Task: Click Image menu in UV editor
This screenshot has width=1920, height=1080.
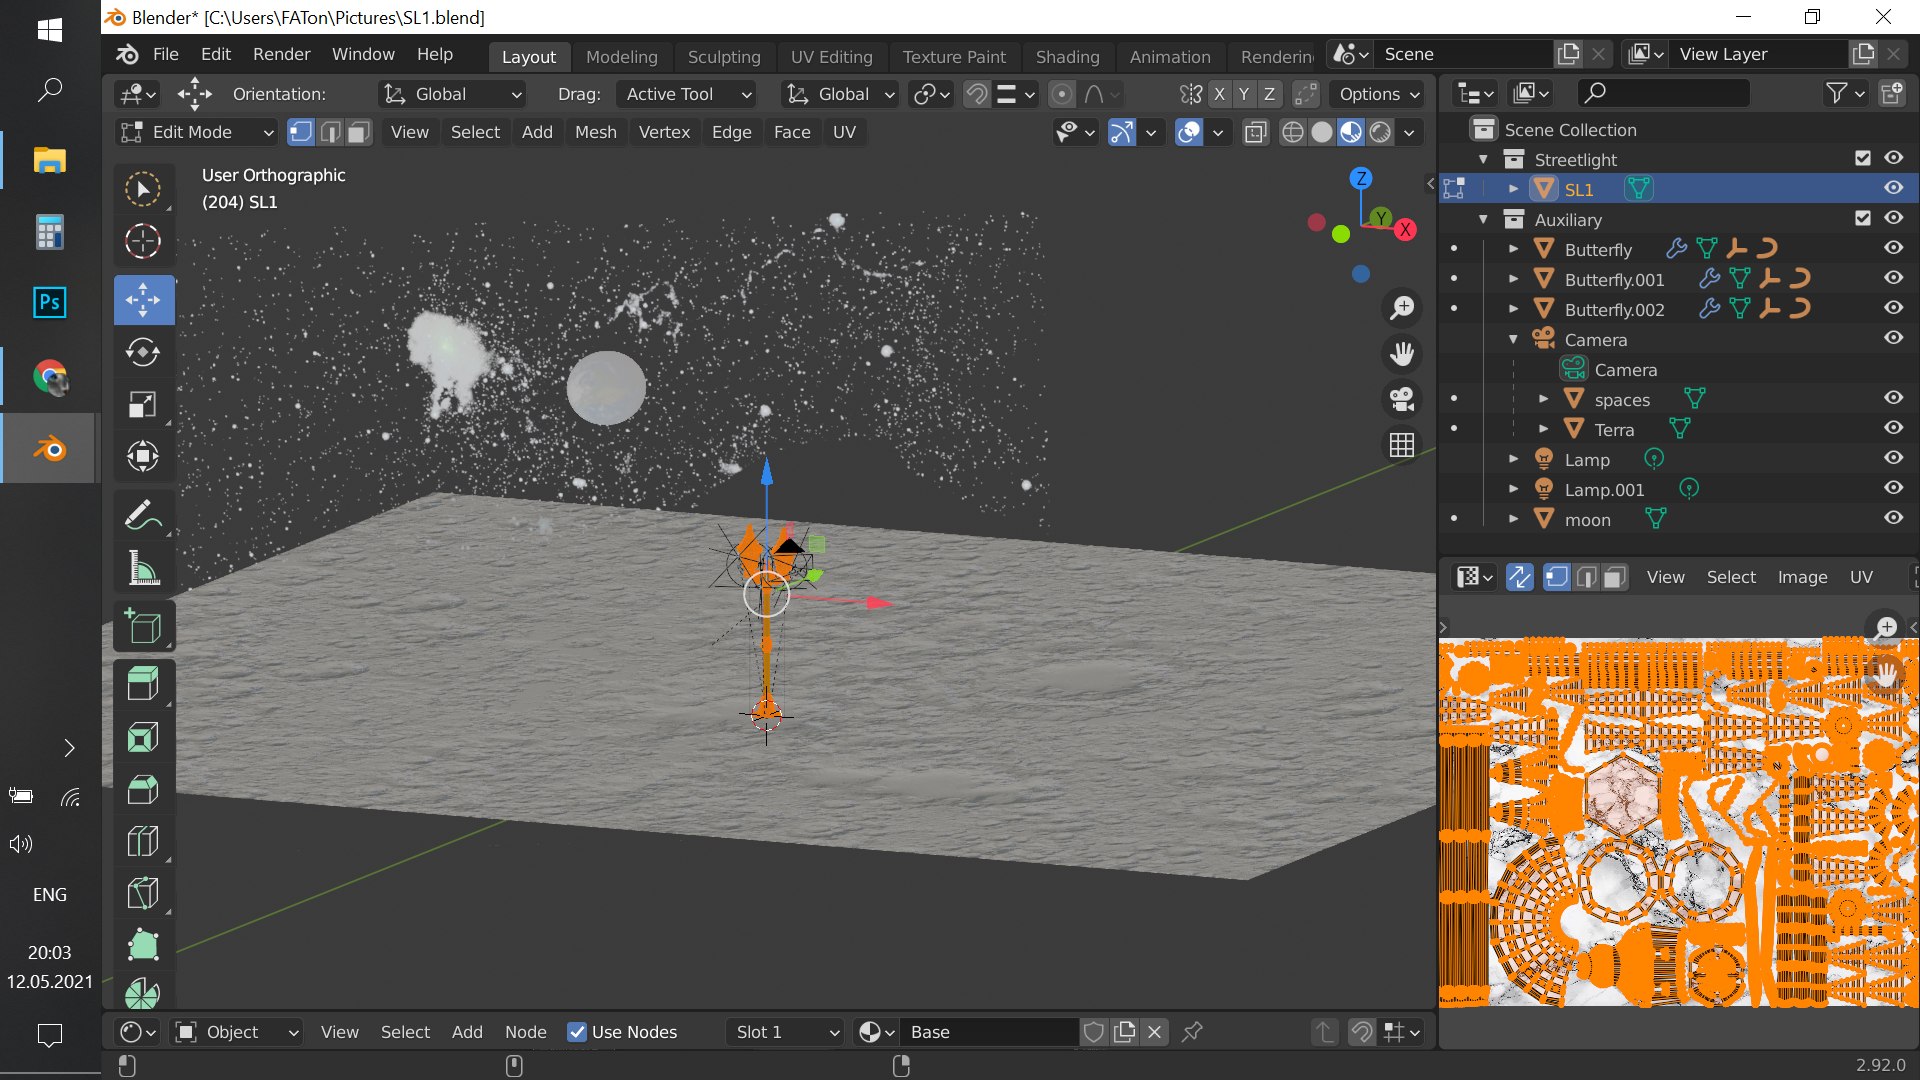Action: point(1802,577)
